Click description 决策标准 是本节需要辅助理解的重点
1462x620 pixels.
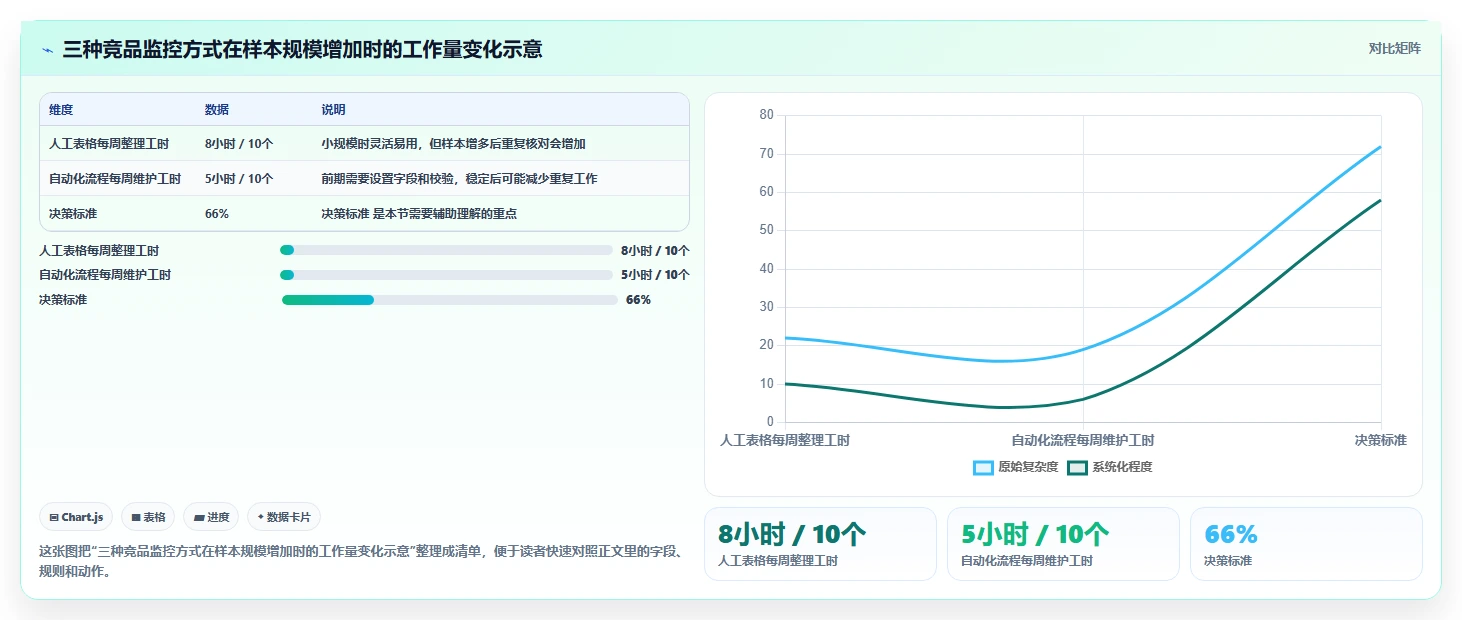point(419,214)
